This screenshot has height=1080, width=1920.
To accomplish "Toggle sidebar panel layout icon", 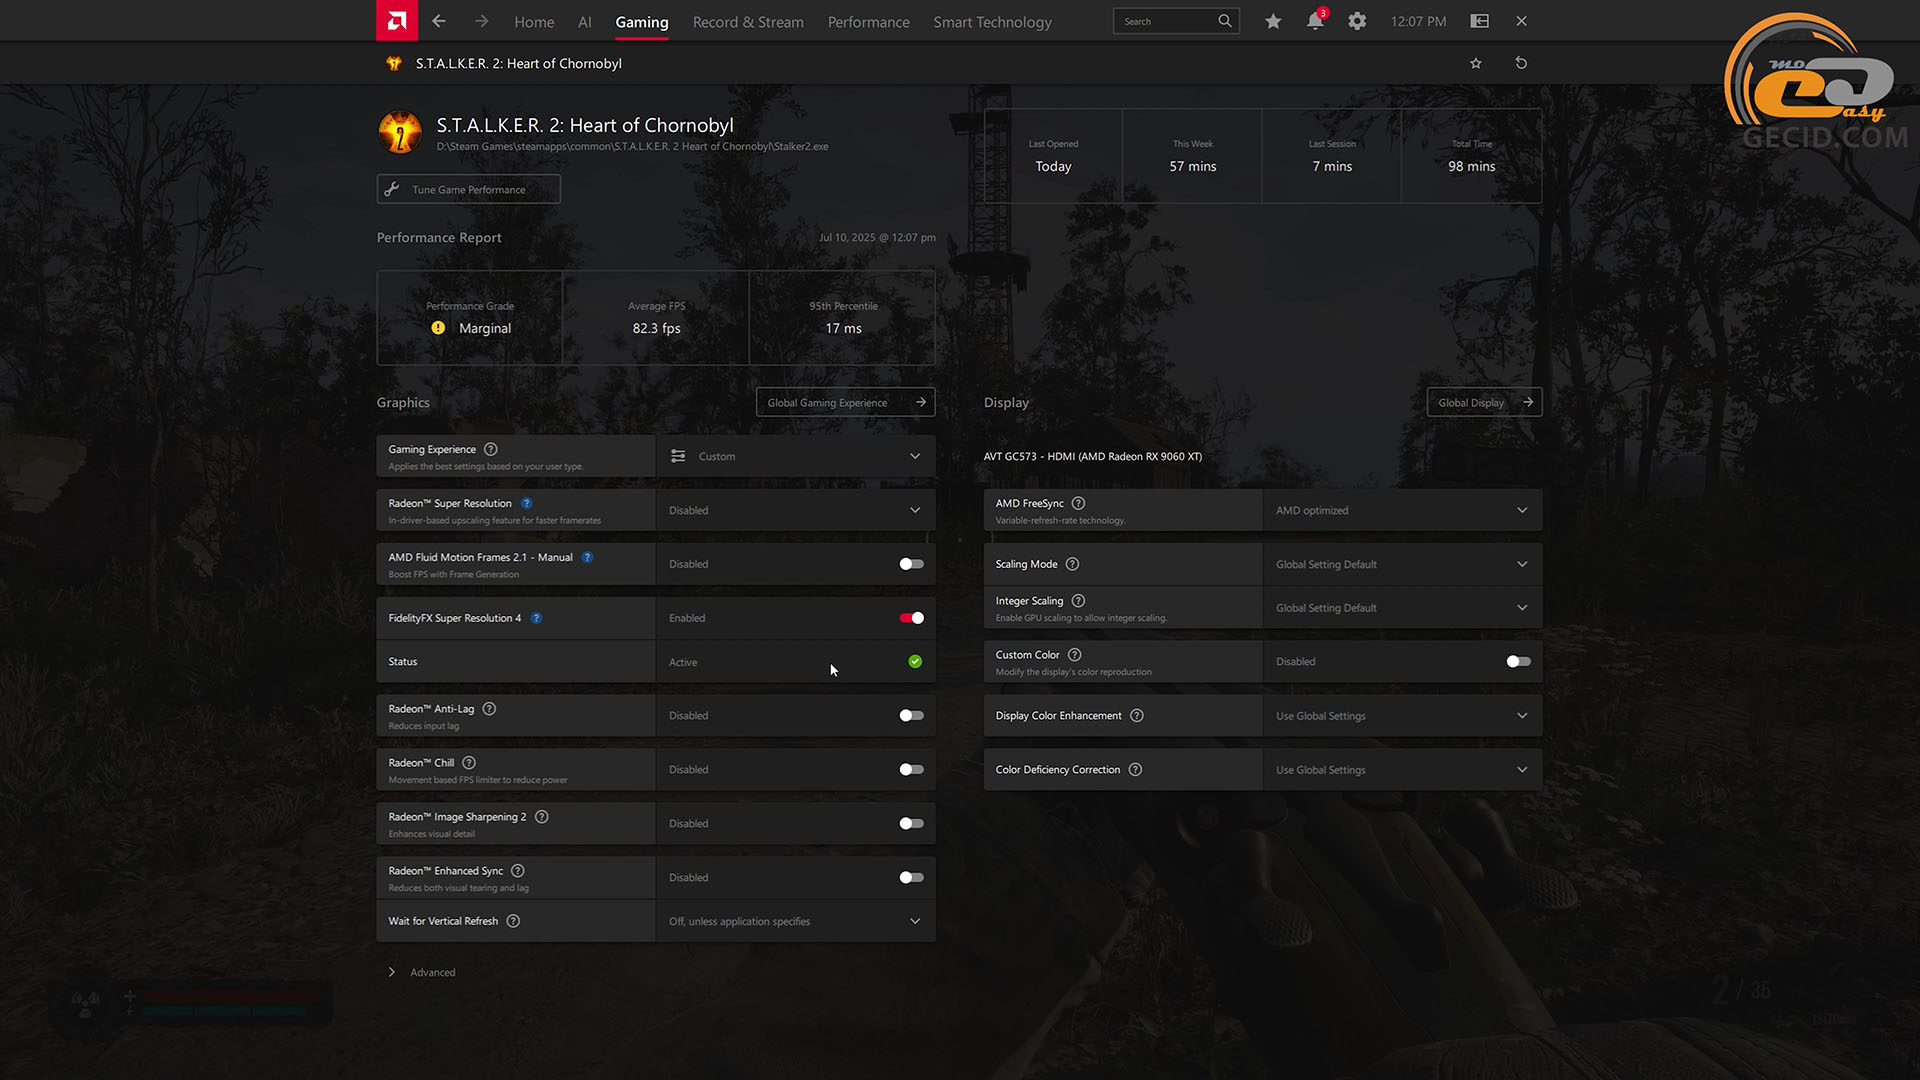I will point(1480,21).
